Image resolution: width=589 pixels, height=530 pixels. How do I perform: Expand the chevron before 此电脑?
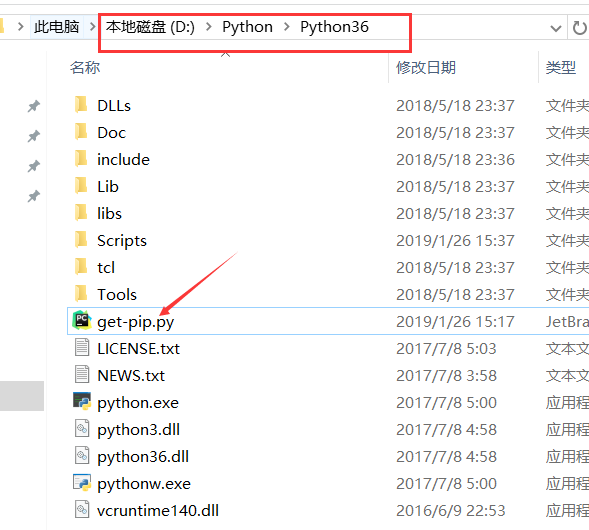21,27
